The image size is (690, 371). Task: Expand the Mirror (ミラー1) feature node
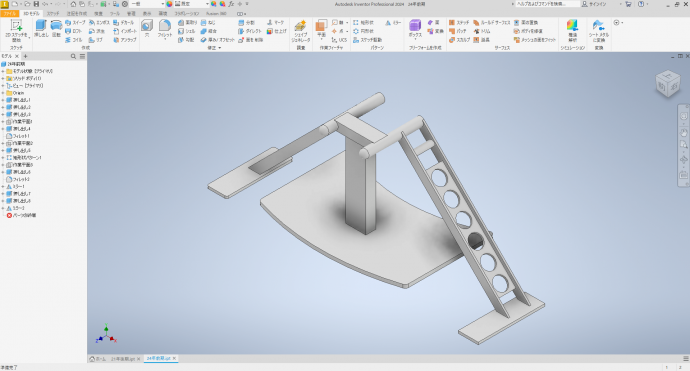click(3, 187)
